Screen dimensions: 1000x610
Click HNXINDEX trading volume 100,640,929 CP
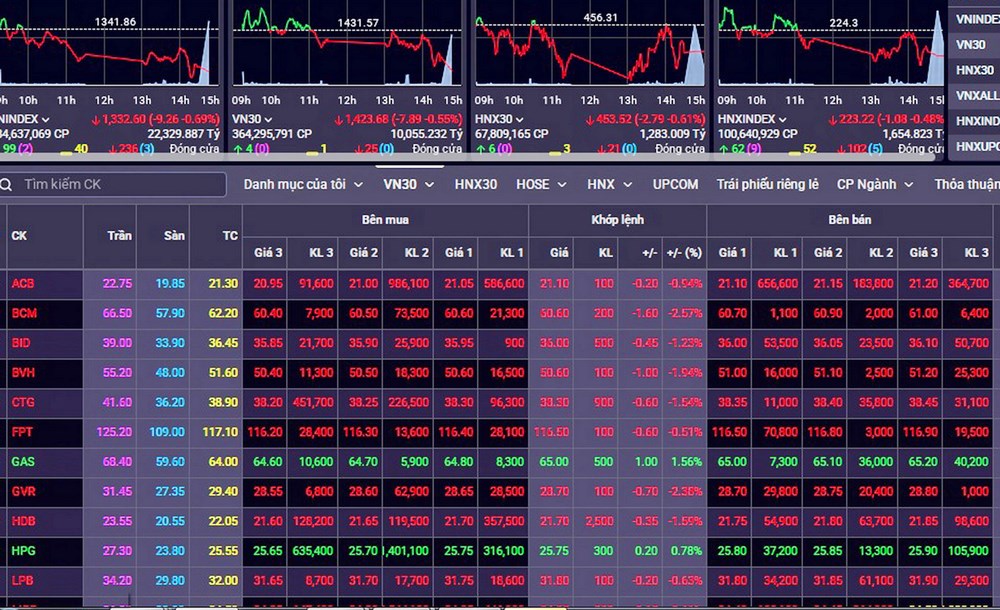(758, 134)
